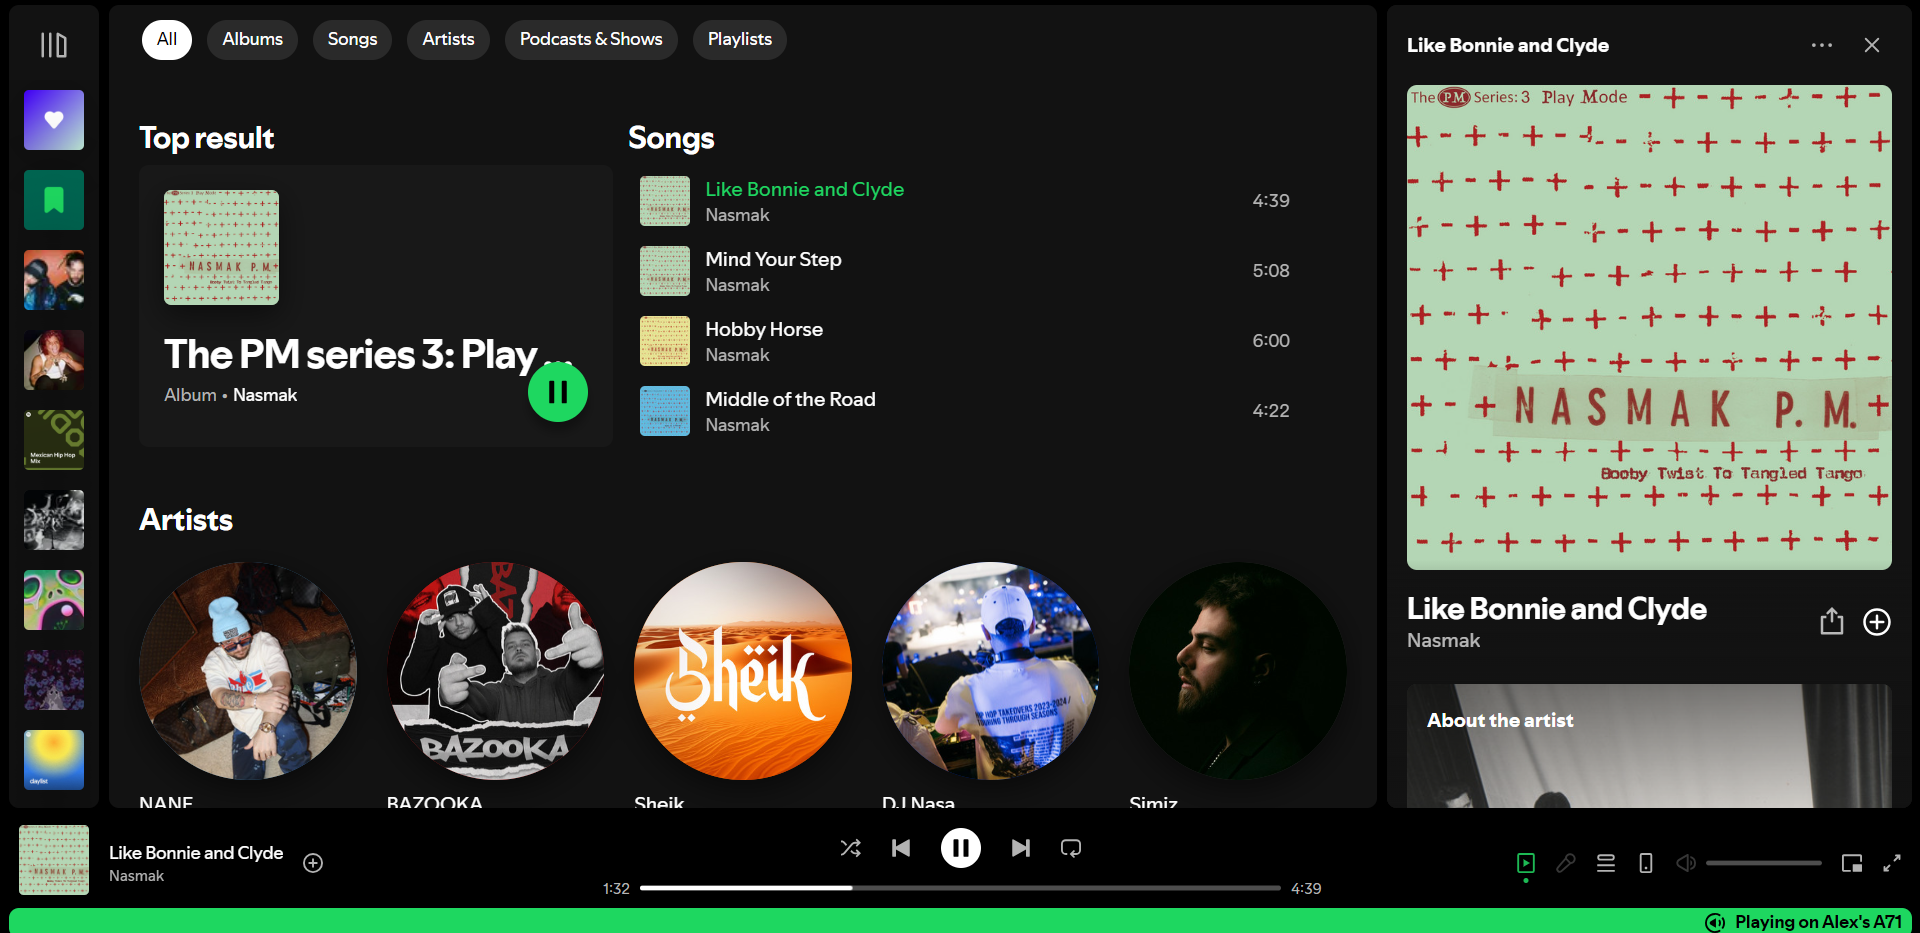
Task: Play the song Hobby Horse
Action: [x=764, y=329]
